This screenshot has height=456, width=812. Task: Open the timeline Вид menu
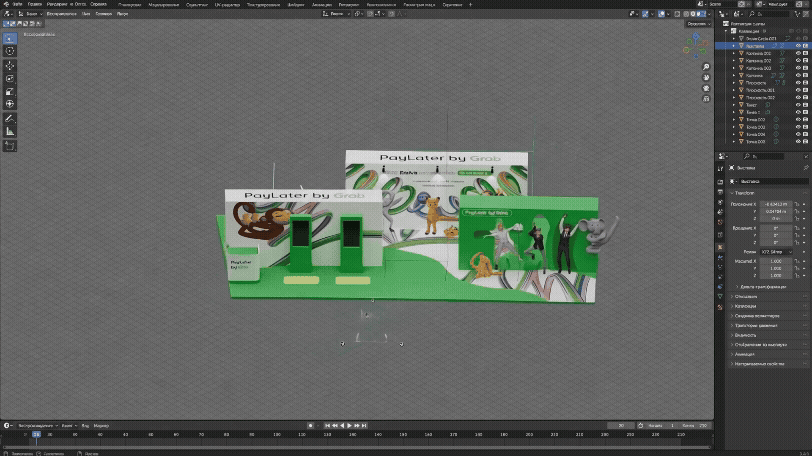[x=85, y=426]
